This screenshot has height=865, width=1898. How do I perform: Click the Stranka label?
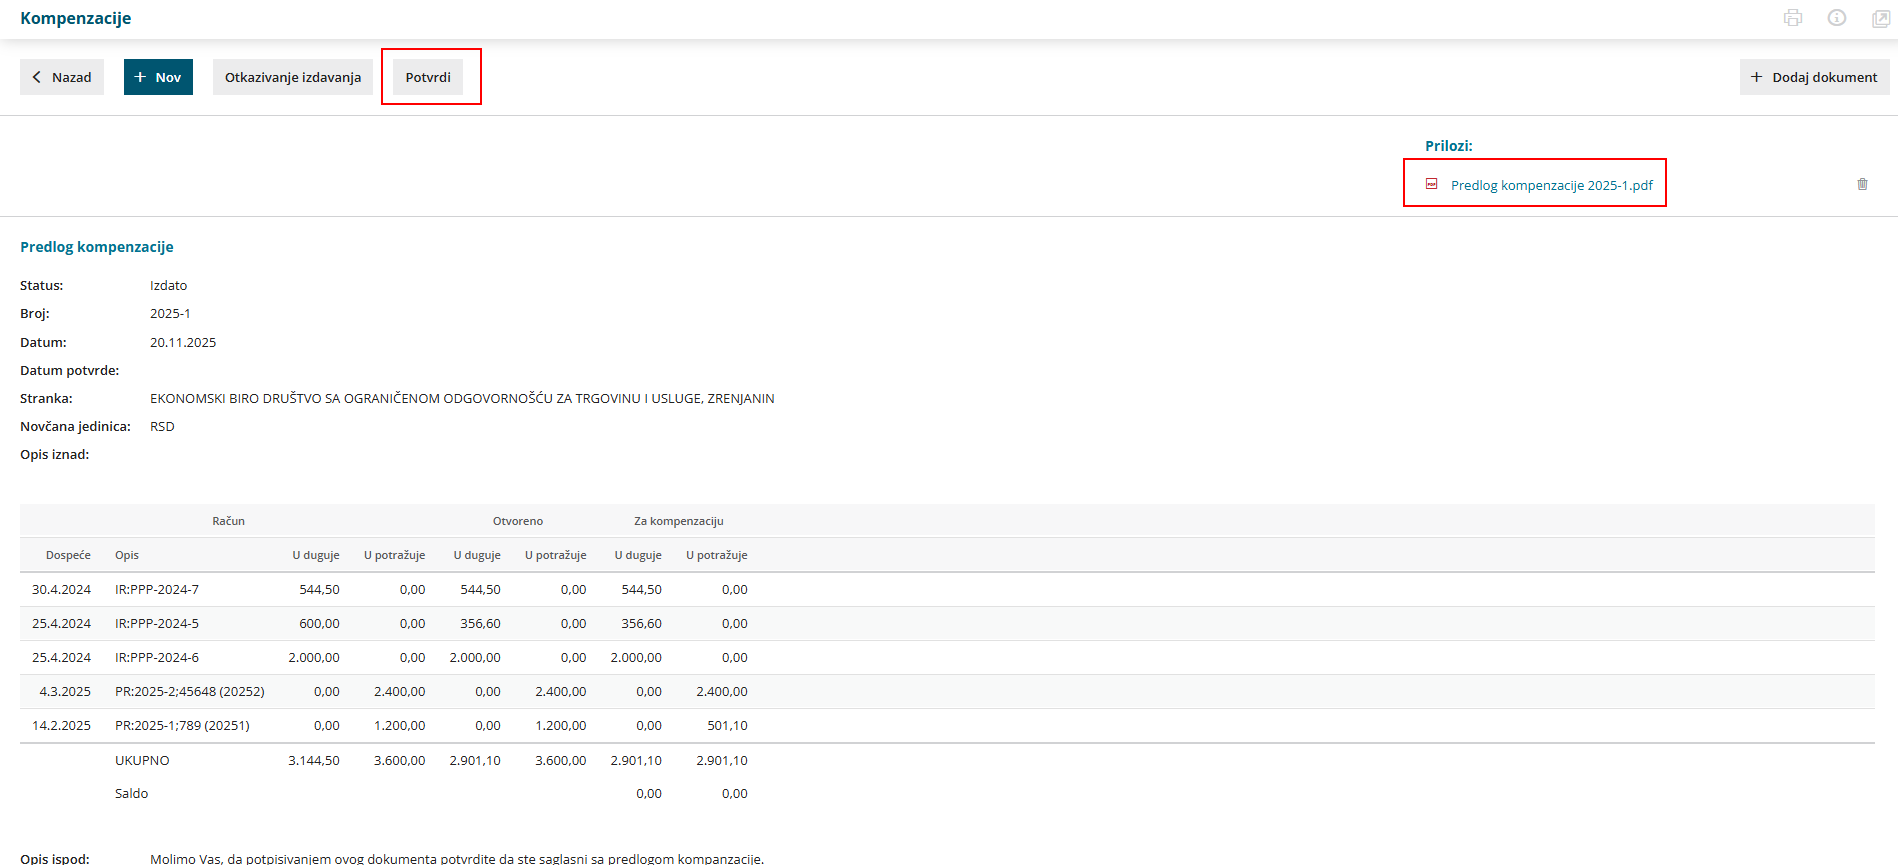46,398
